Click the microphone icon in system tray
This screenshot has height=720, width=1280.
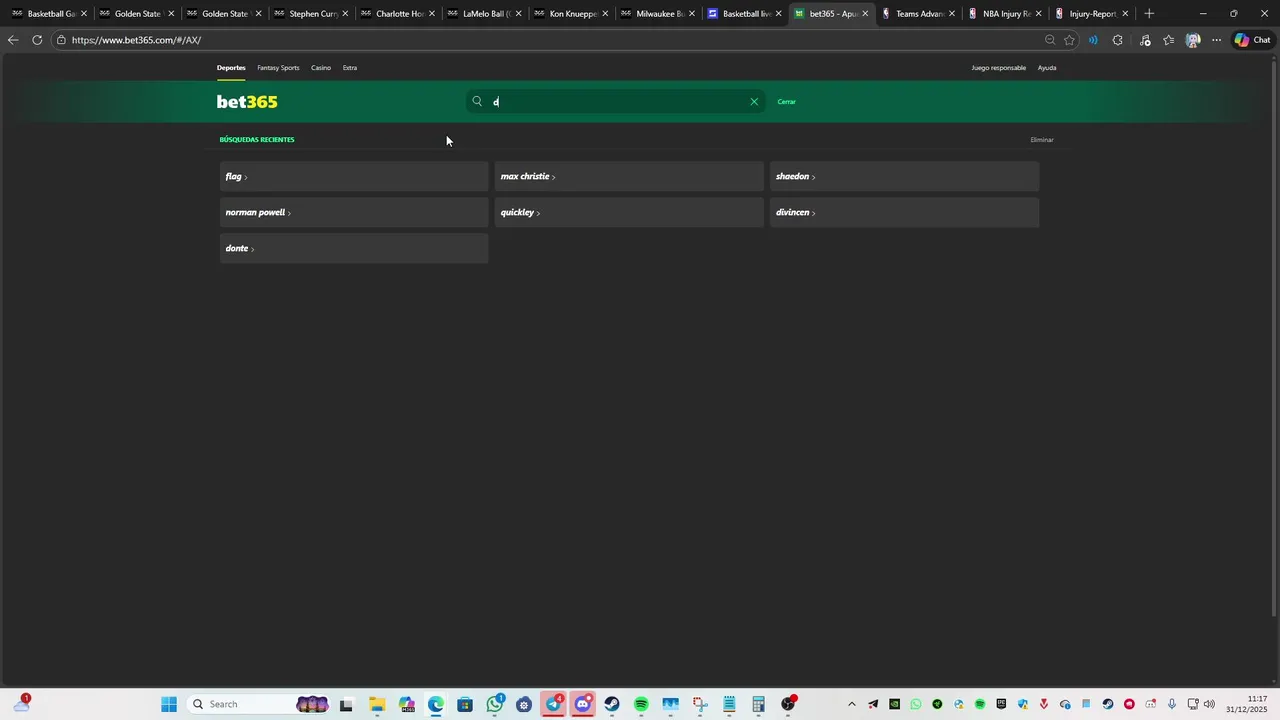click(x=1172, y=704)
